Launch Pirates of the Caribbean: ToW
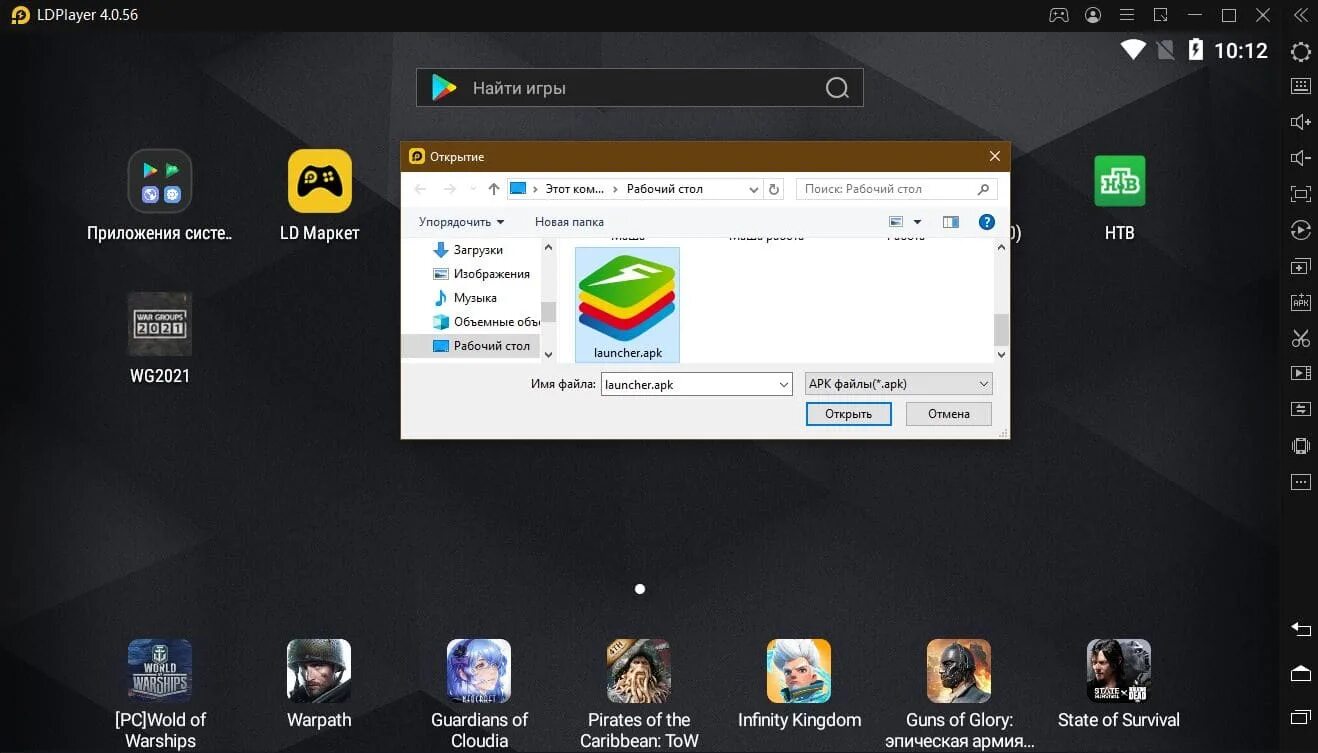The height and width of the screenshot is (753, 1318). point(639,693)
